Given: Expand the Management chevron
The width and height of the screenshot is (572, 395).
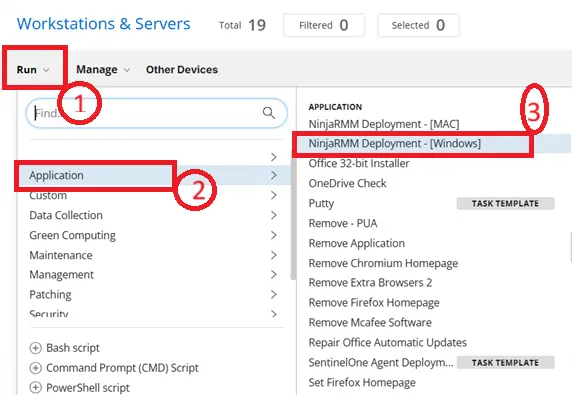Looking at the screenshot, I should (274, 274).
